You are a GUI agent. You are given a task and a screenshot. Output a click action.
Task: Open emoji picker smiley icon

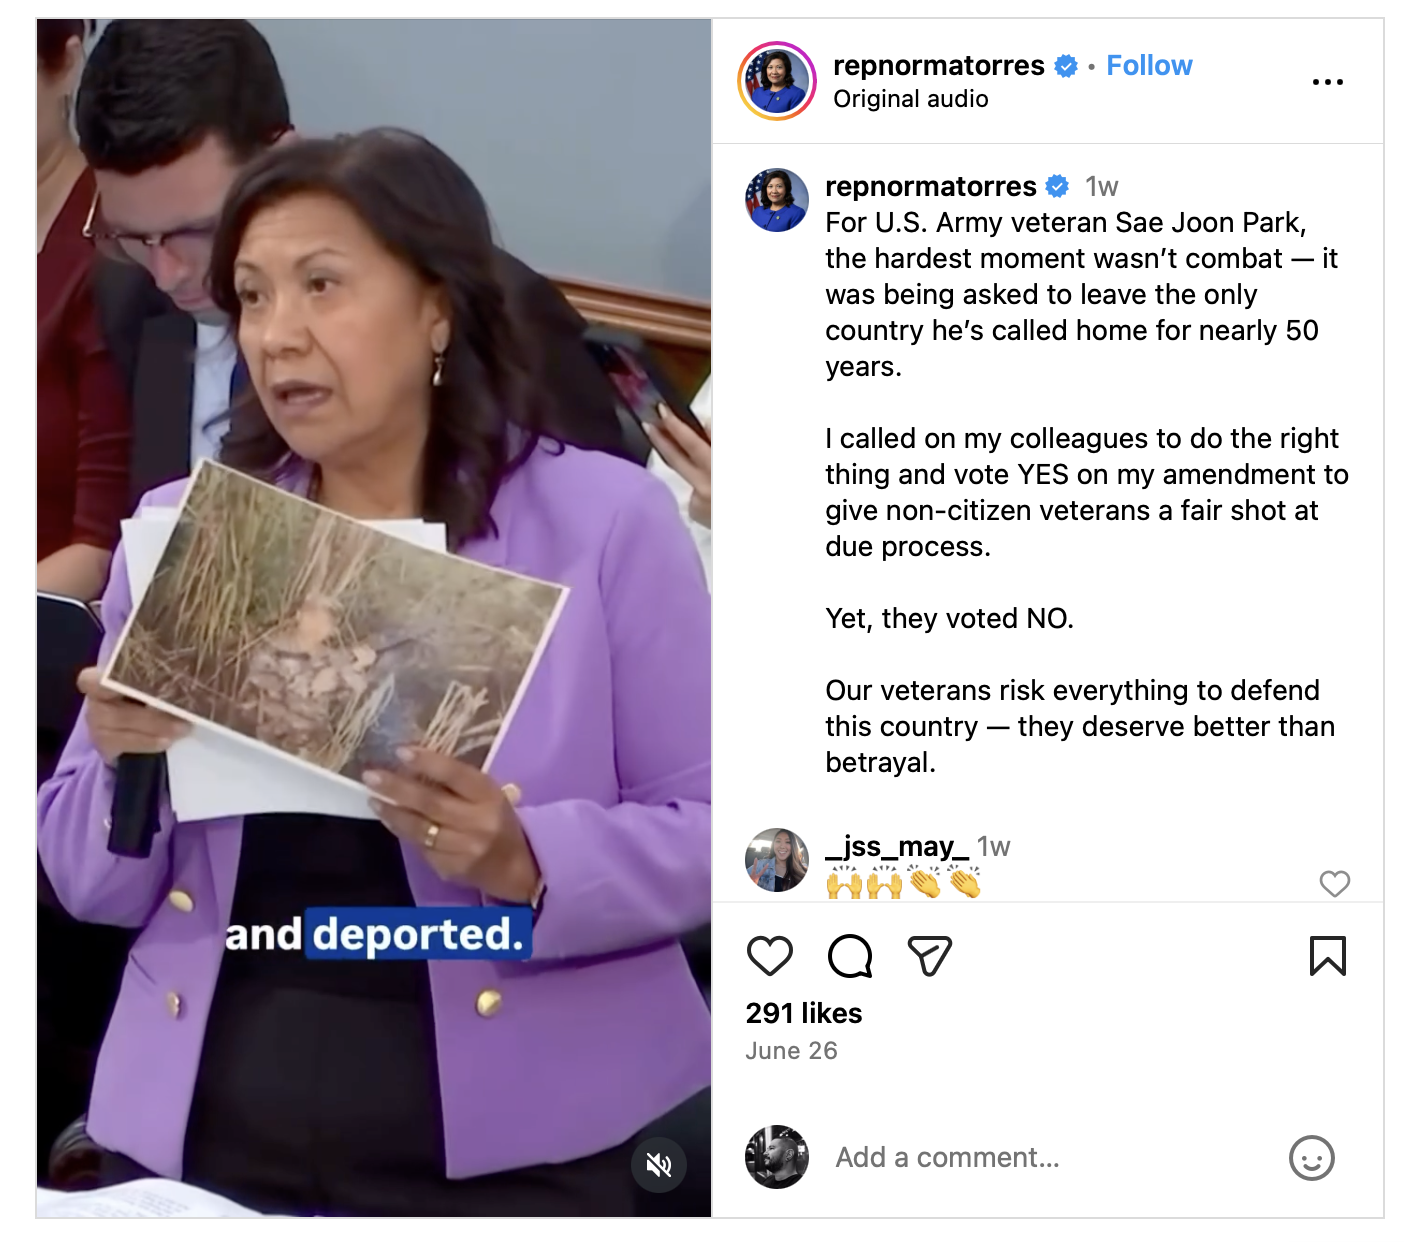pyautogui.click(x=1312, y=1158)
